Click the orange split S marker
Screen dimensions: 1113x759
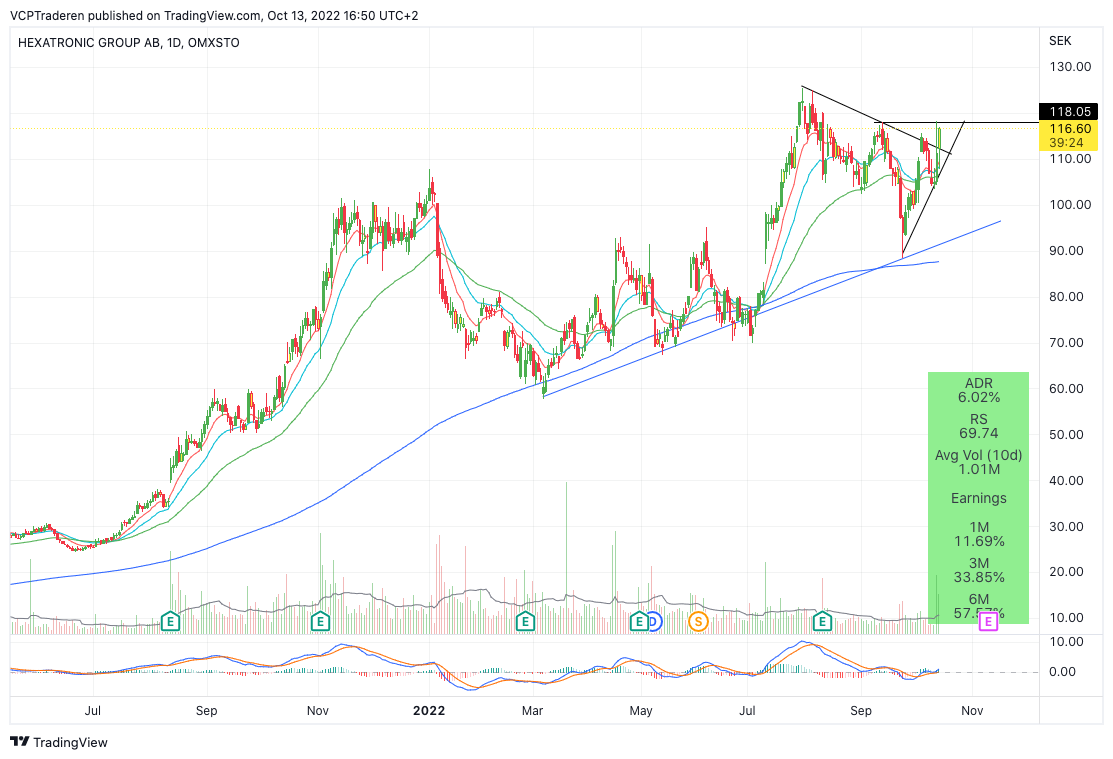(698, 622)
